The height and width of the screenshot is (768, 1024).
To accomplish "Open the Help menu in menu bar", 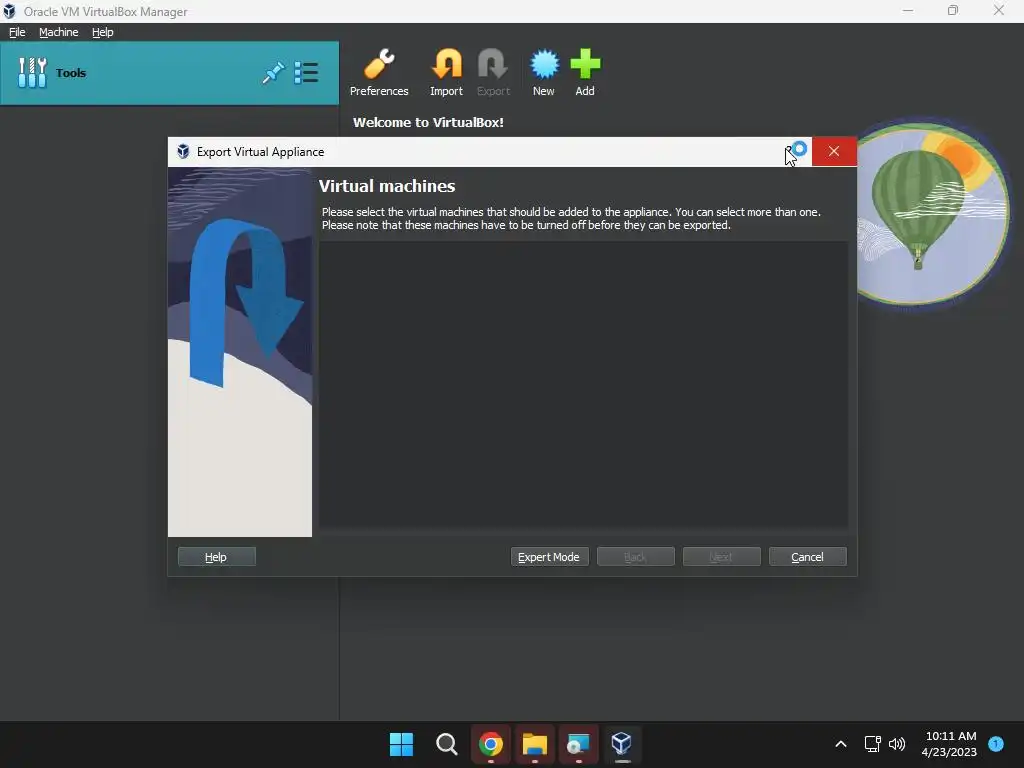I will coord(103,32).
